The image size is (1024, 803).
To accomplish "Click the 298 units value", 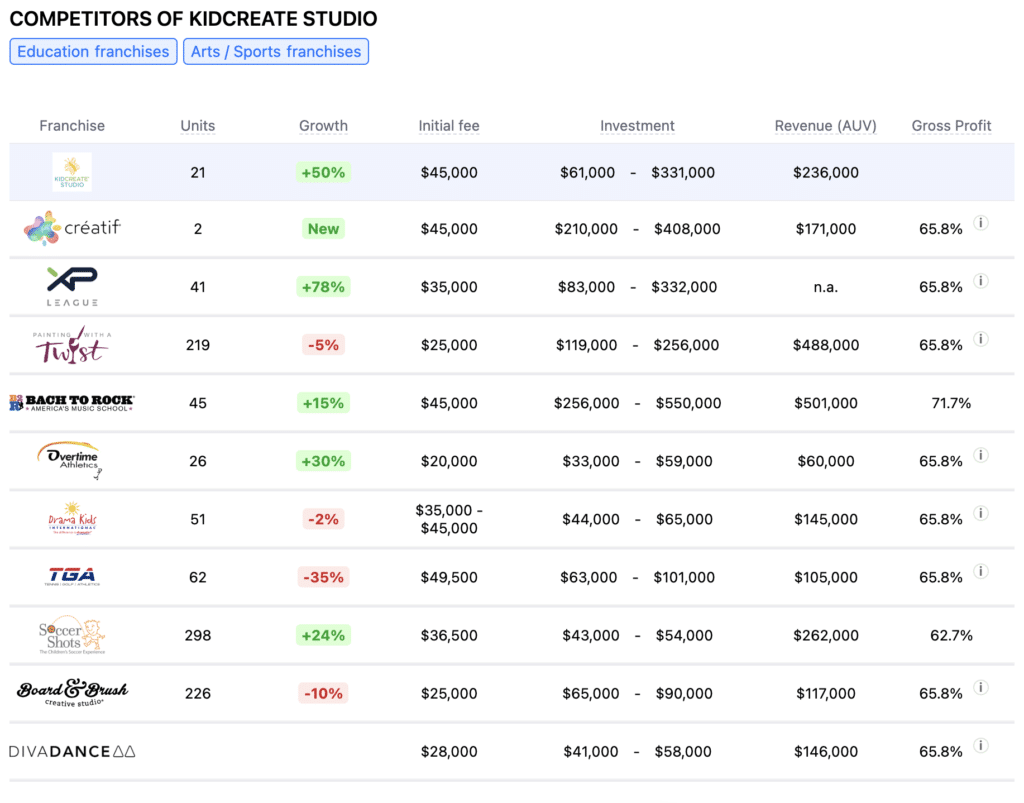I will (197, 635).
